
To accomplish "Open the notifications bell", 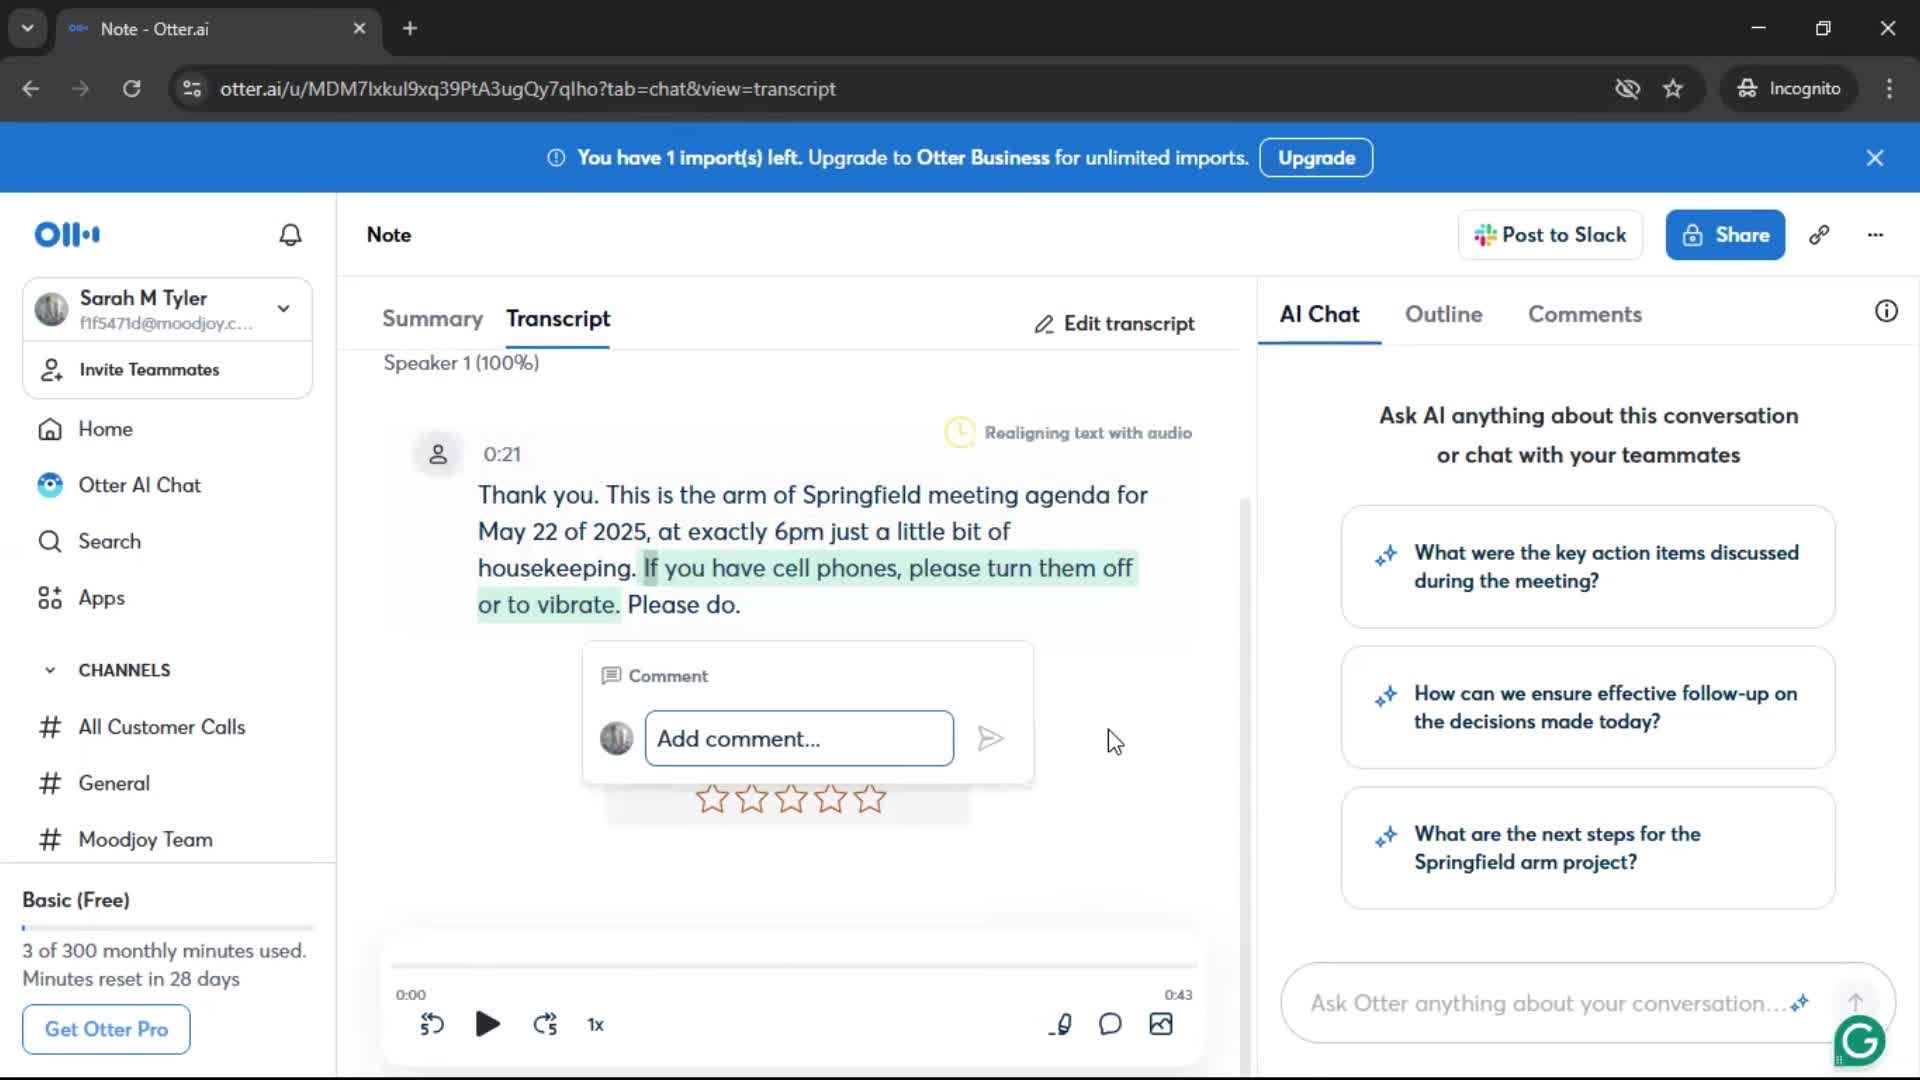I will [x=290, y=235].
